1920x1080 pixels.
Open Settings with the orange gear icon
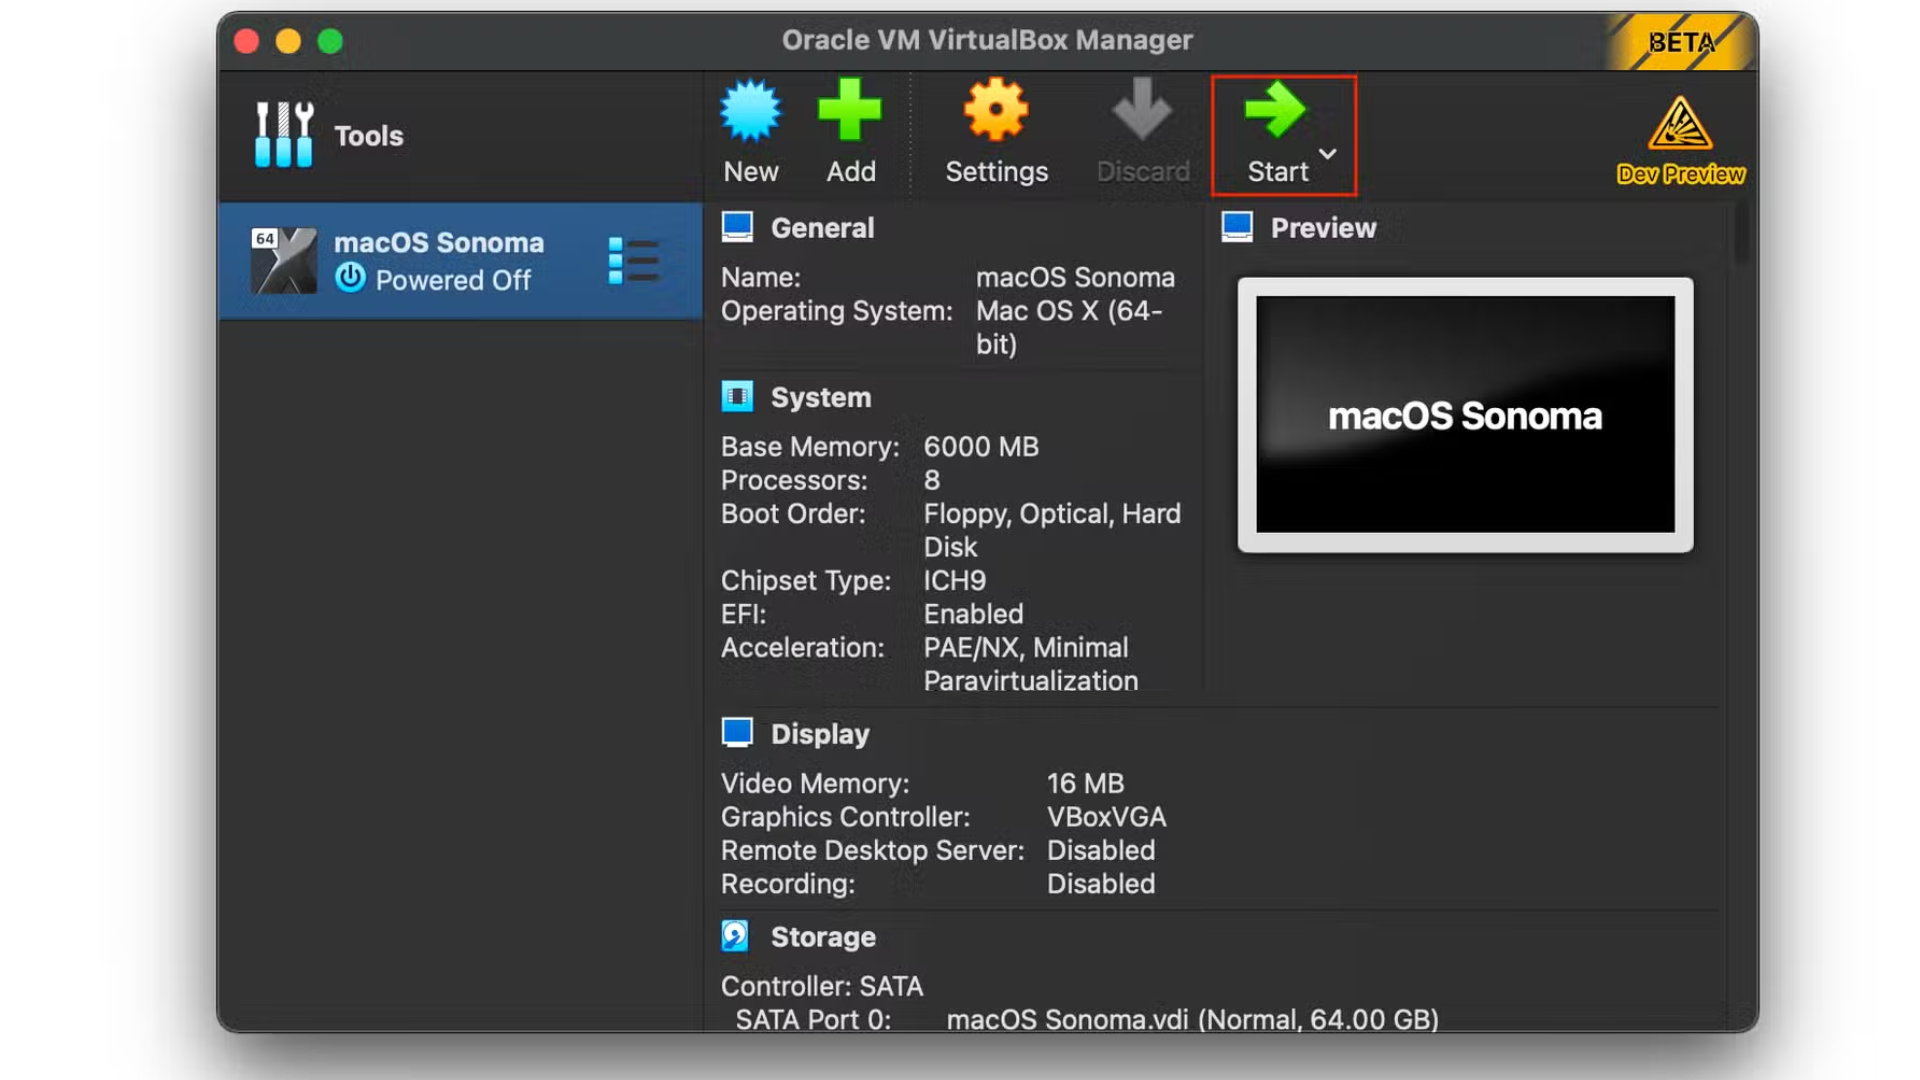pyautogui.click(x=996, y=110)
